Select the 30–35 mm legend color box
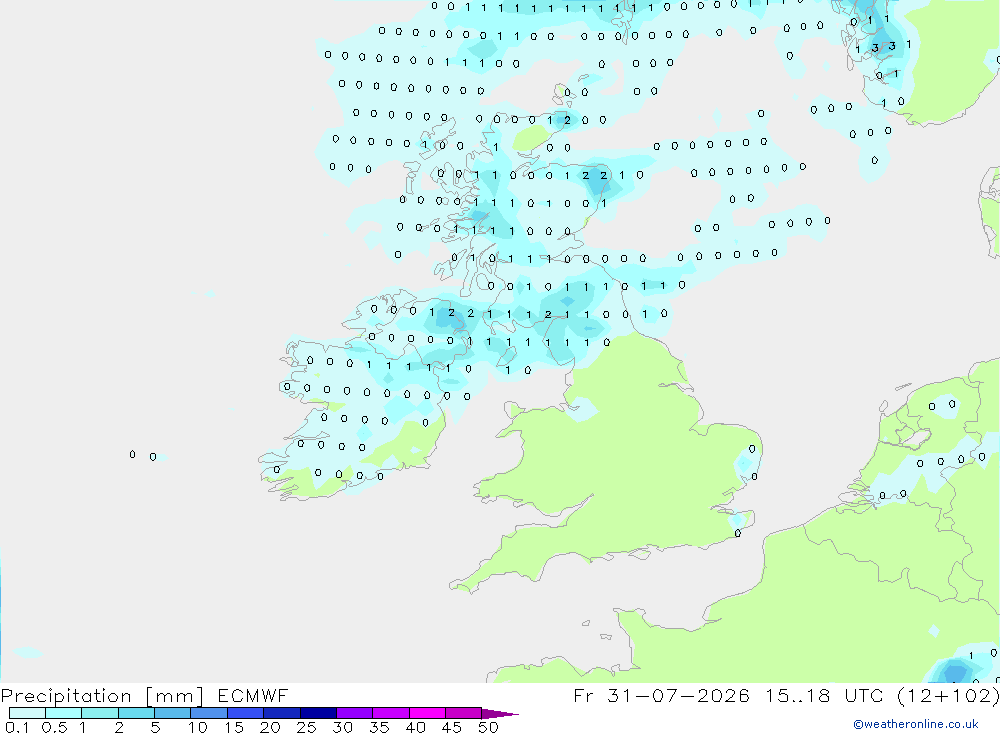Image resolution: width=1000 pixels, height=733 pixels. click(x=355, y=713)
